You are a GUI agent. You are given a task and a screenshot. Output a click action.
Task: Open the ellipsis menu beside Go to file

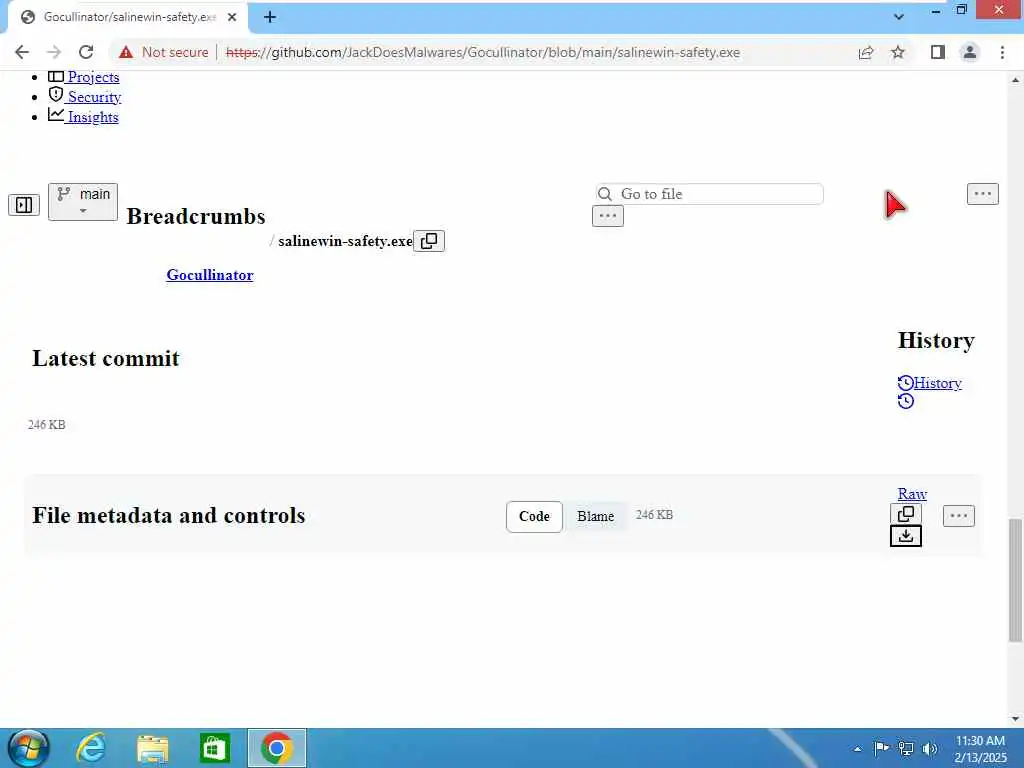pyautogui.click(x=983, y=194)
